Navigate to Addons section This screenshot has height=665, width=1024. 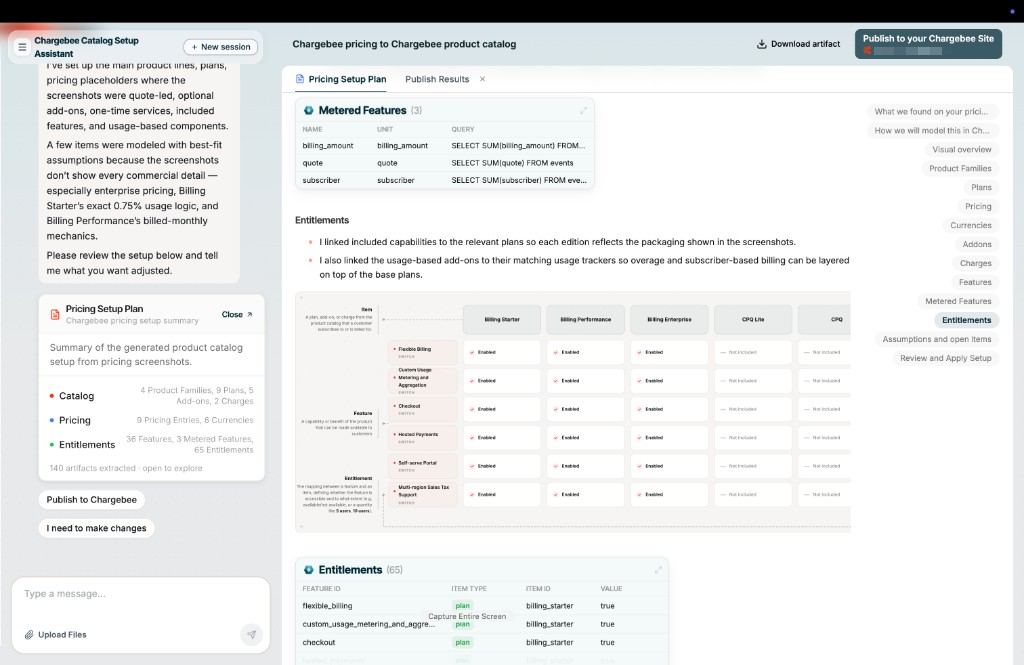(x=976, y=244)
